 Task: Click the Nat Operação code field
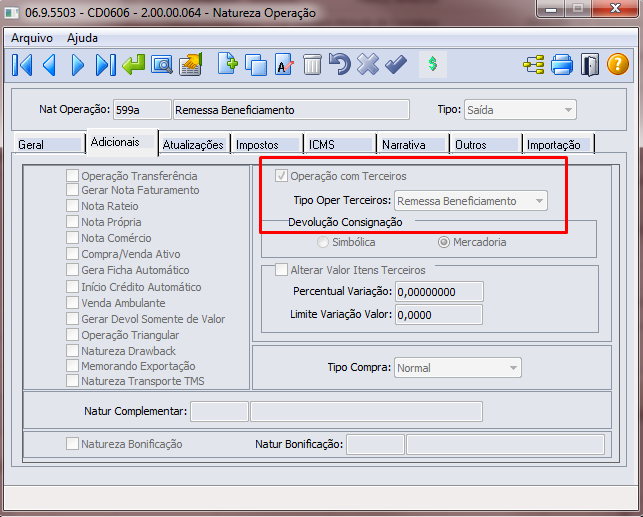pos(142,110)
